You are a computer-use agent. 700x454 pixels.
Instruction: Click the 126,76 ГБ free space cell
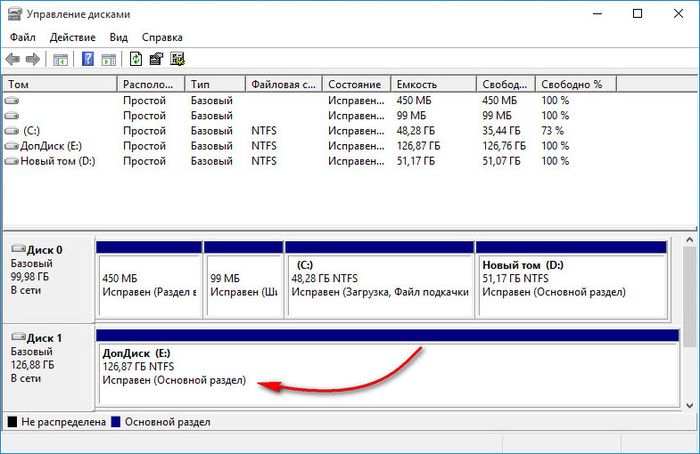504,146
